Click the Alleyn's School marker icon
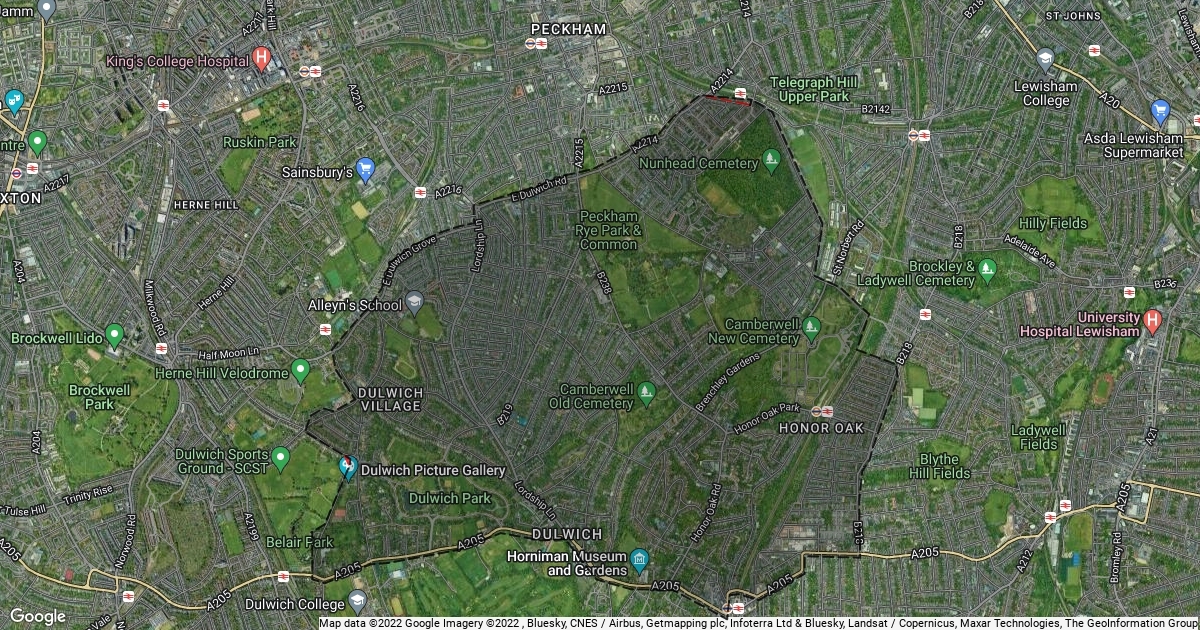This screenshot has width=1200, height=630. pyautogui.click(x=414, y=303)
